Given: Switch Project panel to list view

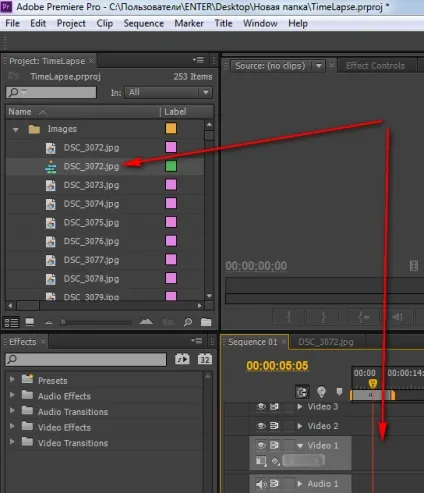Looking at the screenshot, I should click(x=11, y=322).
